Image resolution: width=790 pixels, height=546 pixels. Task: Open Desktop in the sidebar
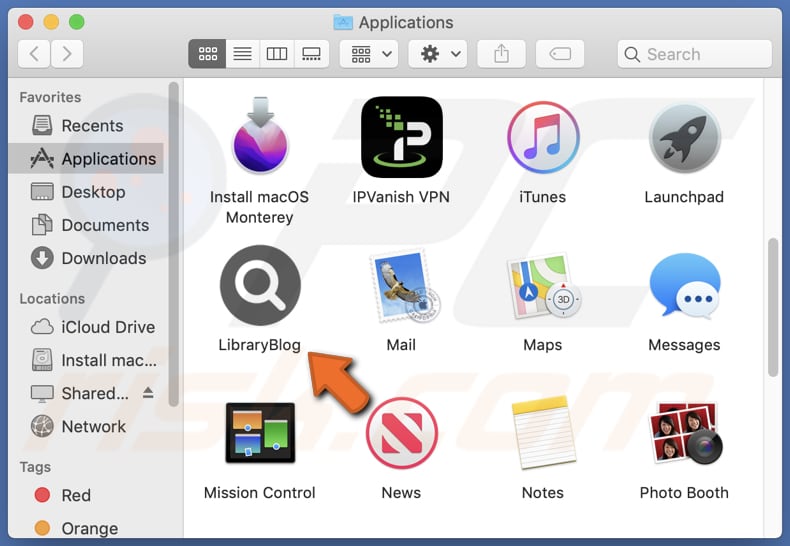point(86,192)
